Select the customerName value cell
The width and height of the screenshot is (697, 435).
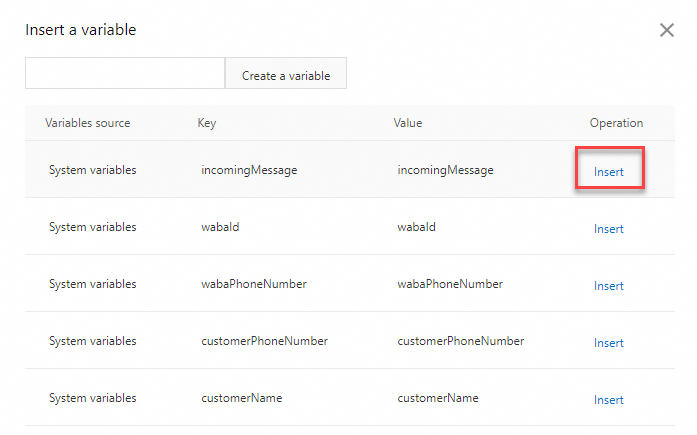tap(438, 398)
